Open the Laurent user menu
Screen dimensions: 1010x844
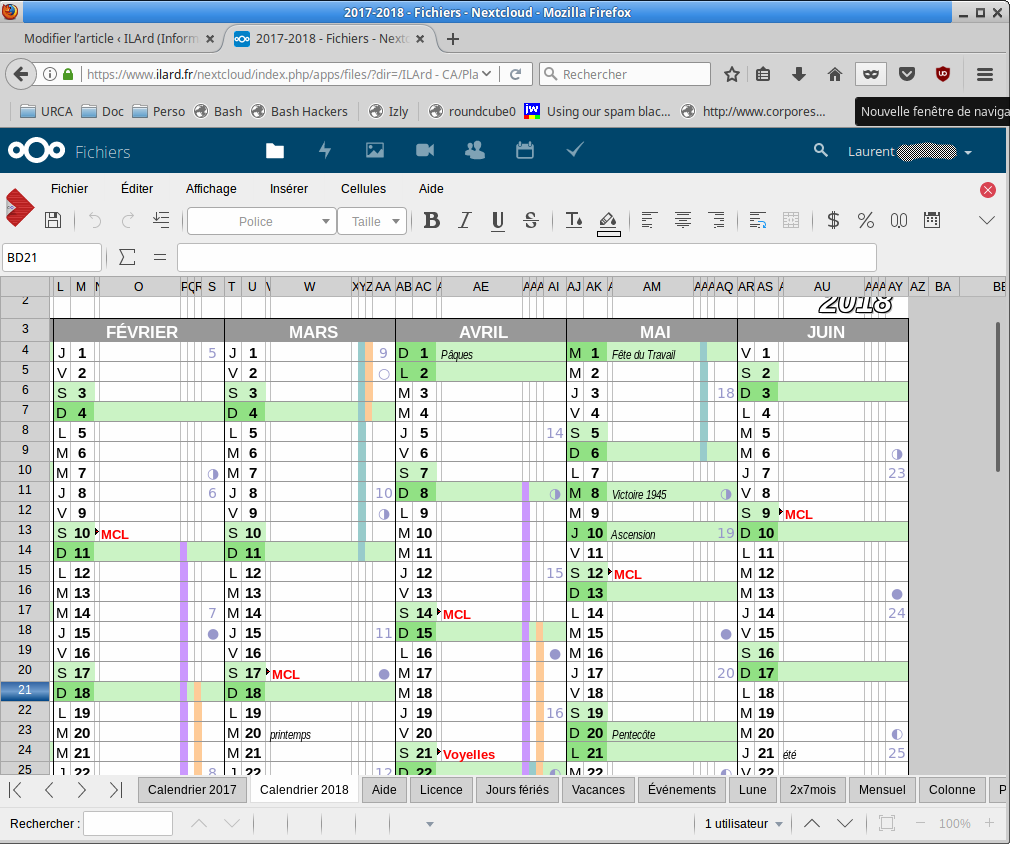[910, 151]
